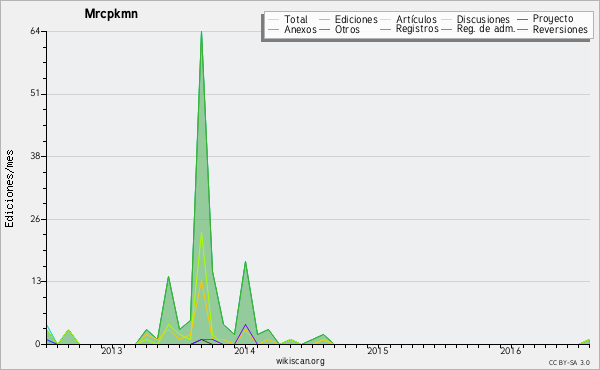
Task: Click the Registros legend label
Action: (x=417, y=29)
